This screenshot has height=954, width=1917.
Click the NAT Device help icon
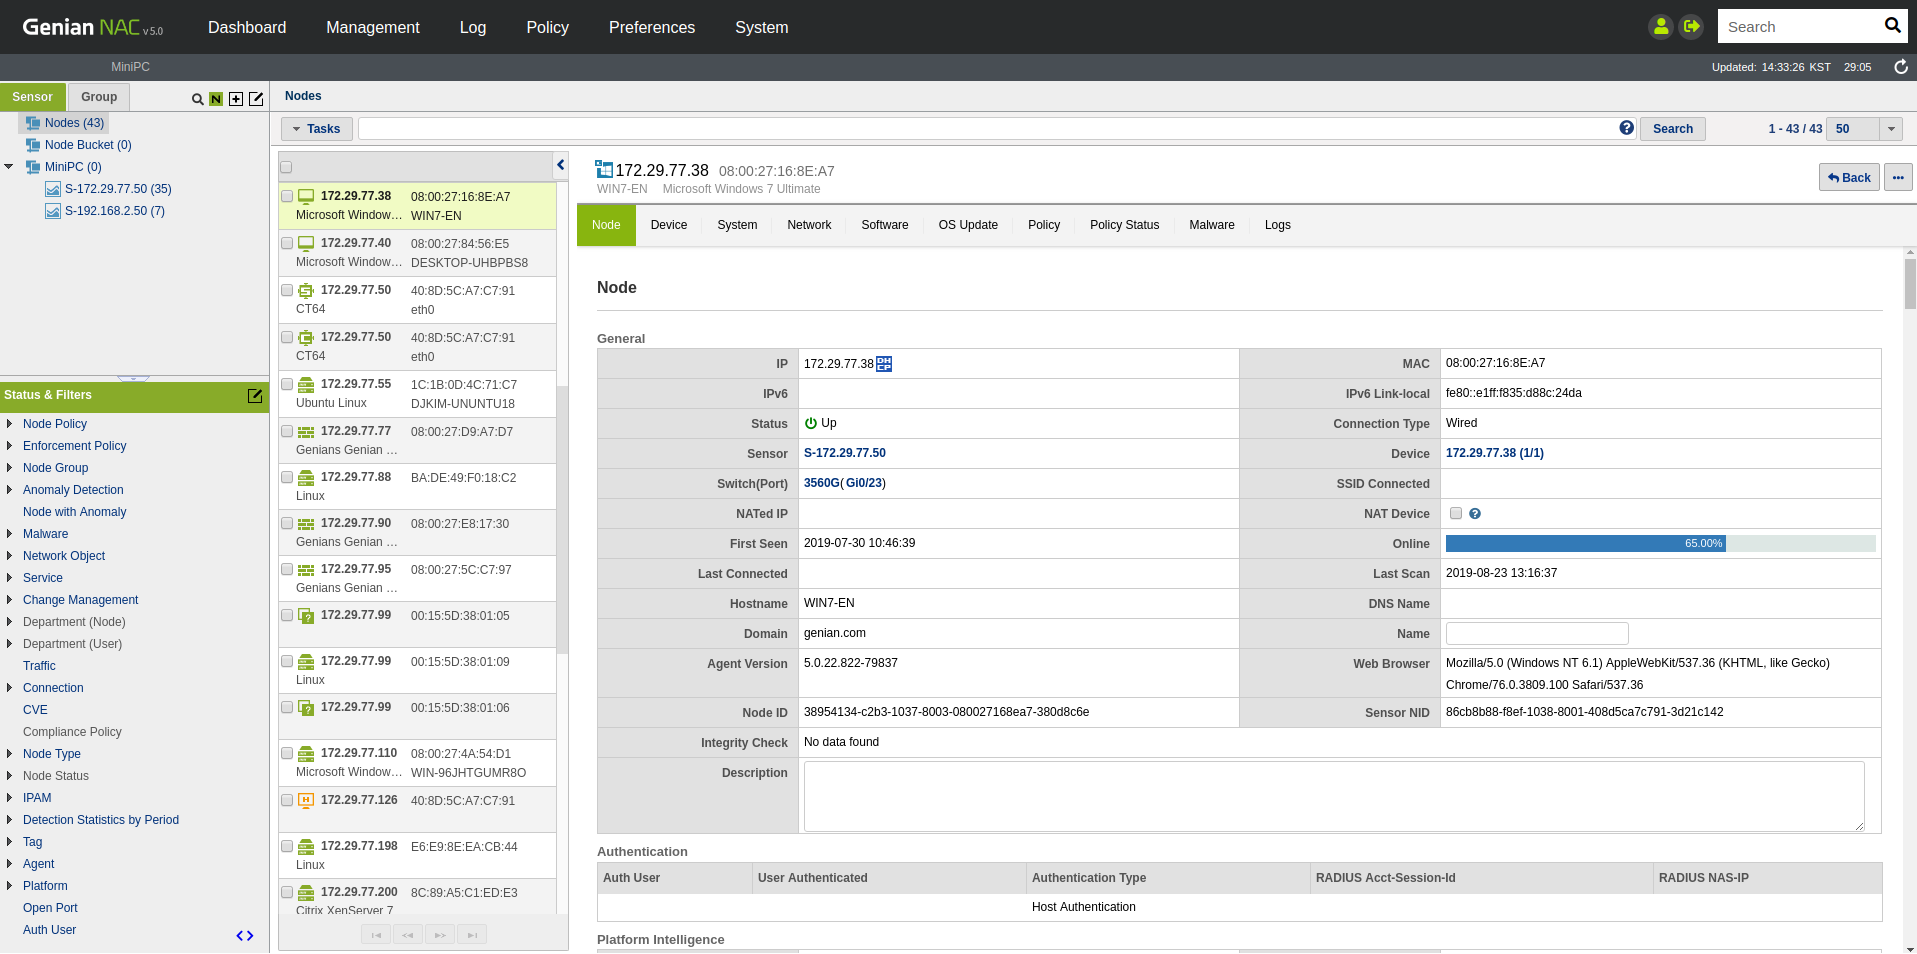pos(1475,514)
